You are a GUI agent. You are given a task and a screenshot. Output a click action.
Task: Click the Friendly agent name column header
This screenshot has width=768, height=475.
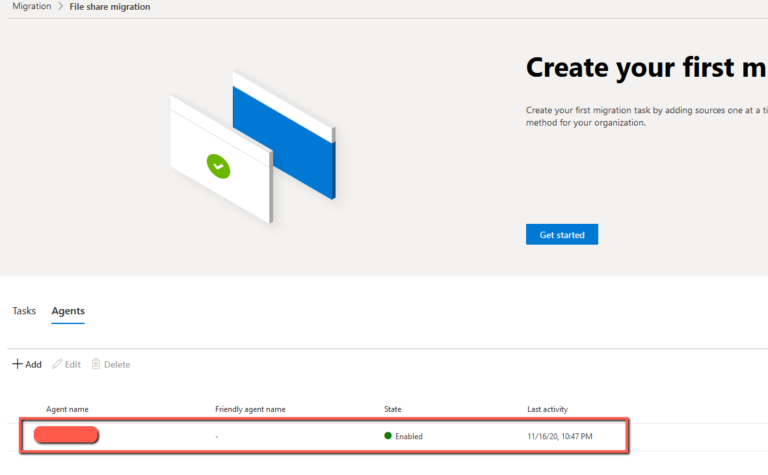pos(250,409)
